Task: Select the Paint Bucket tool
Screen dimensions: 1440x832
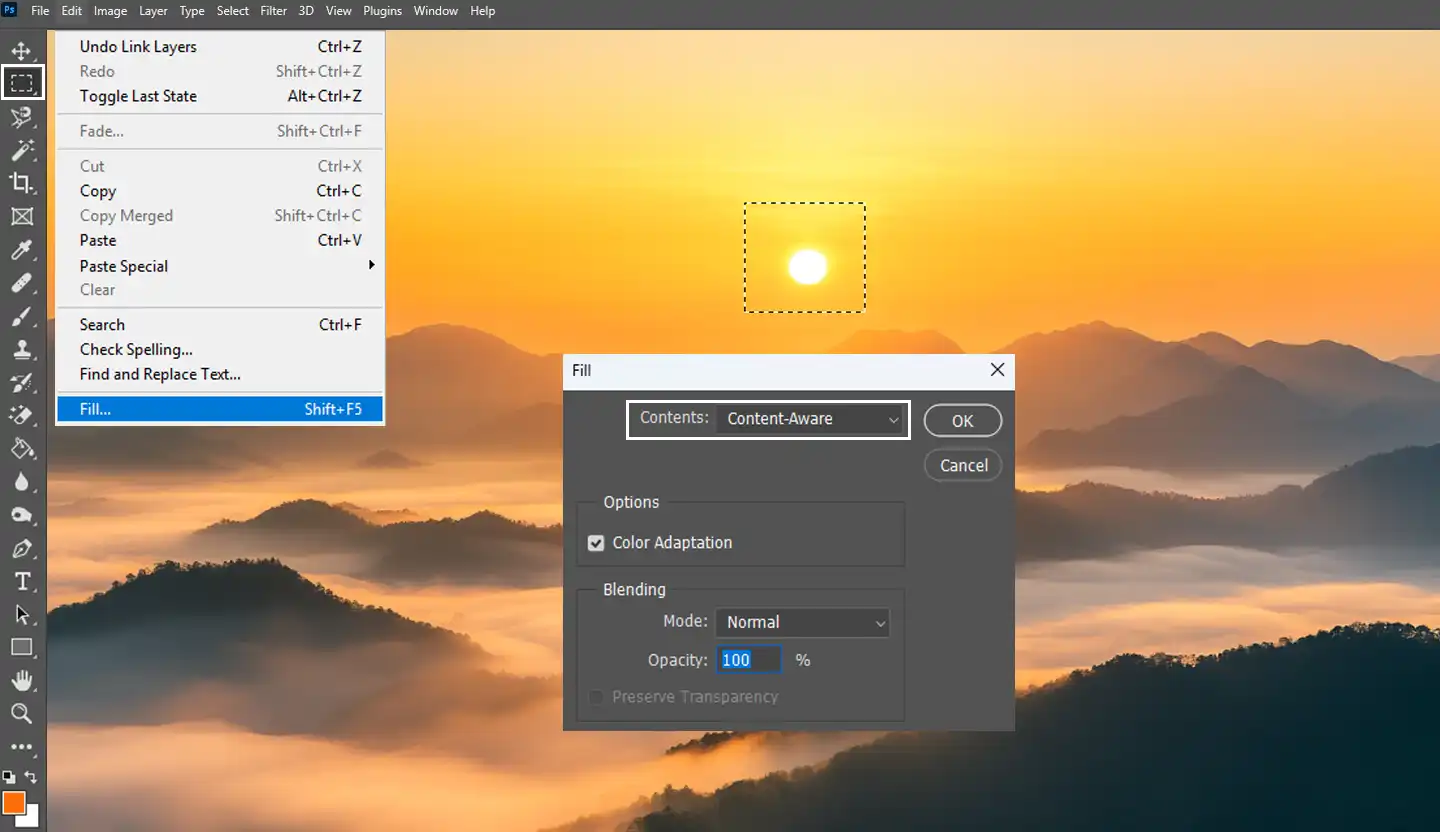Action: (x=21, y=448)
